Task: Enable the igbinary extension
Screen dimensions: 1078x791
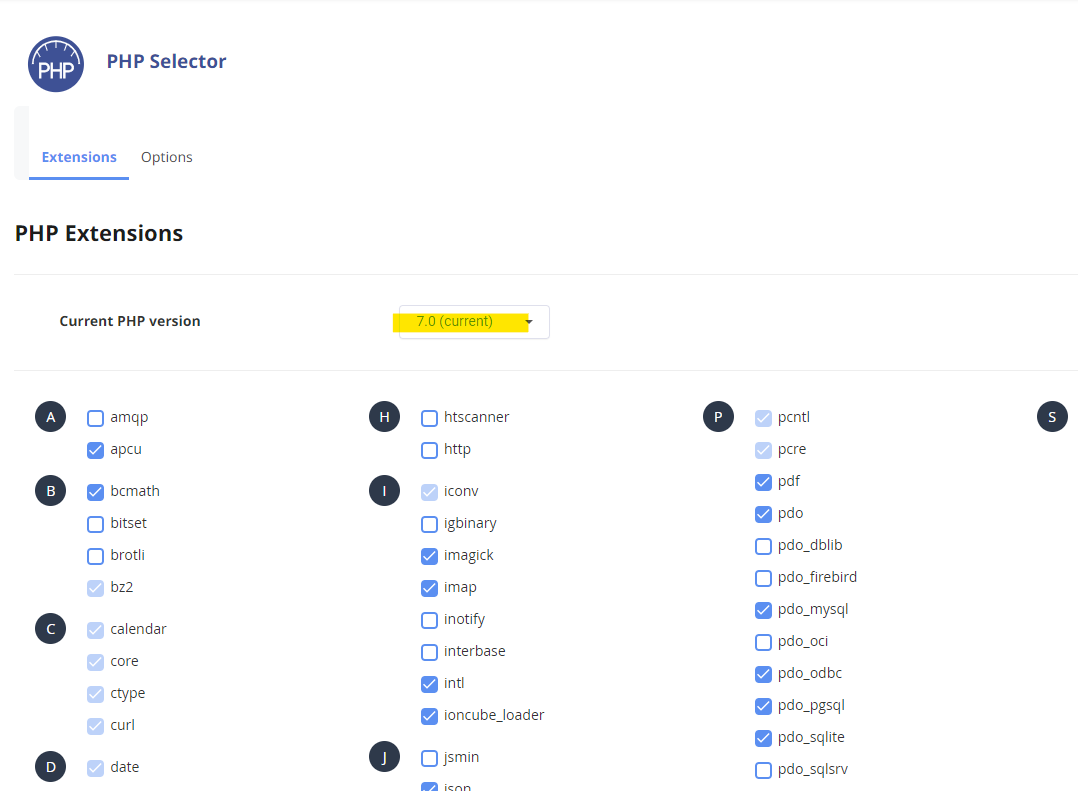Action: (430, 524)
